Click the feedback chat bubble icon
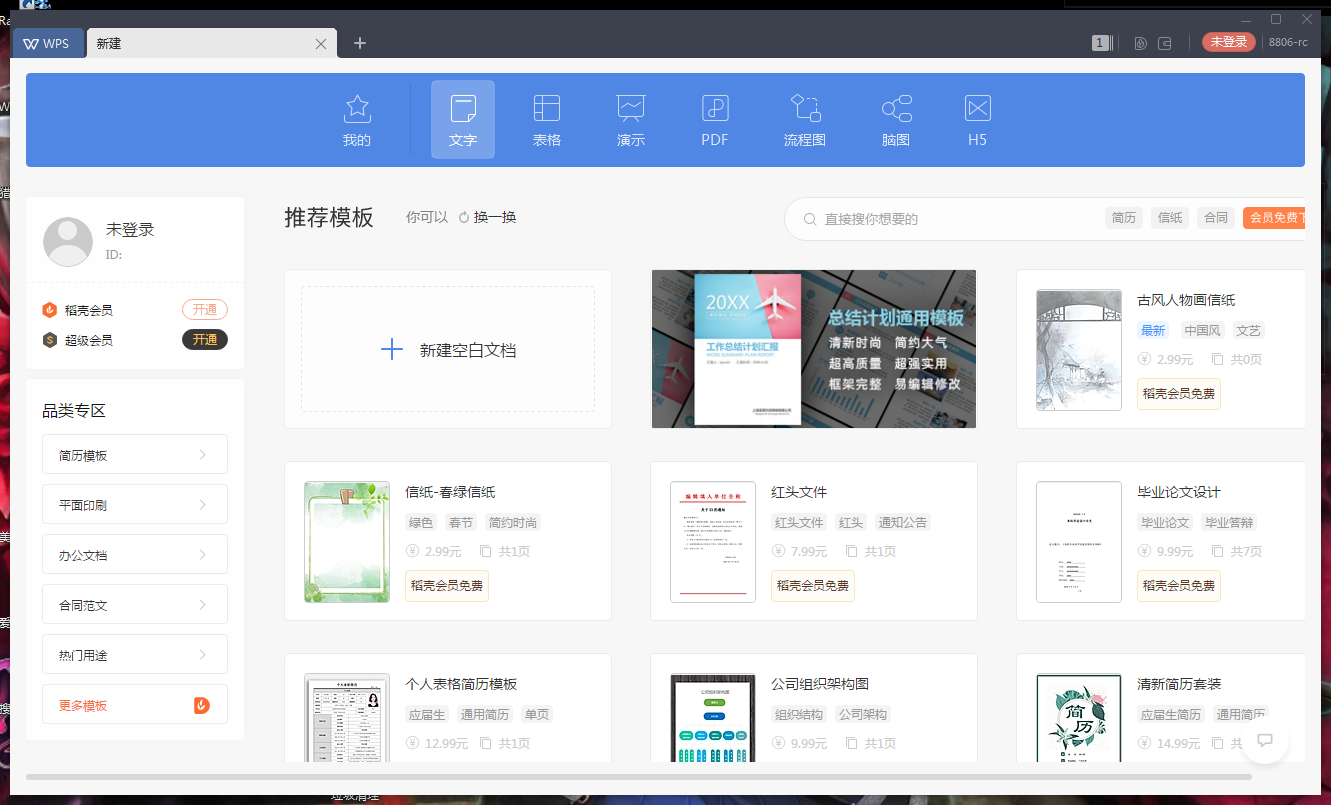Viewport: 1331px width, 805px height. point(1264,740)
